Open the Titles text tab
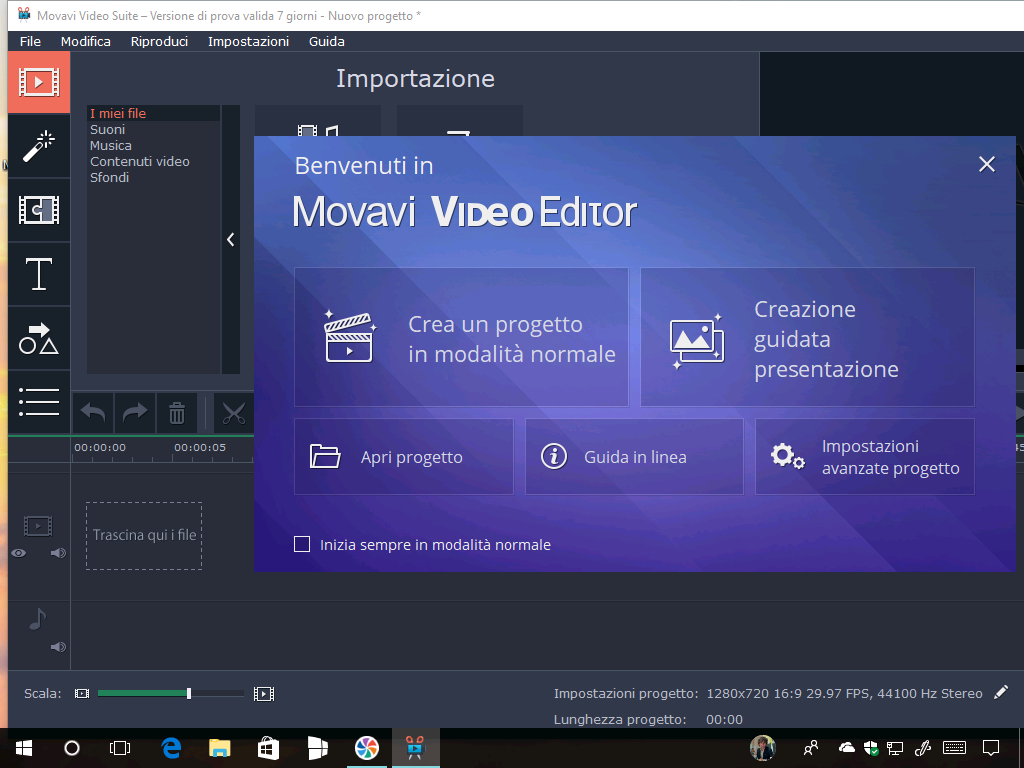Image resolution: width=1024 pixels, height=768 pixels. [39, 274]
